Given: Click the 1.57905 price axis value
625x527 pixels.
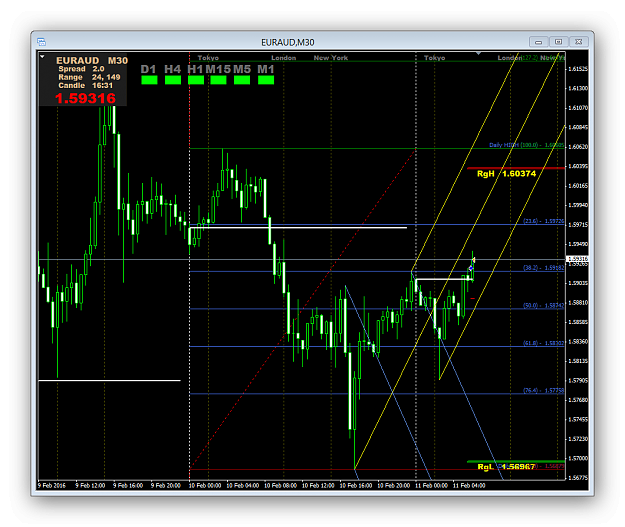Looking at the screenshot, I should (578, 380).
